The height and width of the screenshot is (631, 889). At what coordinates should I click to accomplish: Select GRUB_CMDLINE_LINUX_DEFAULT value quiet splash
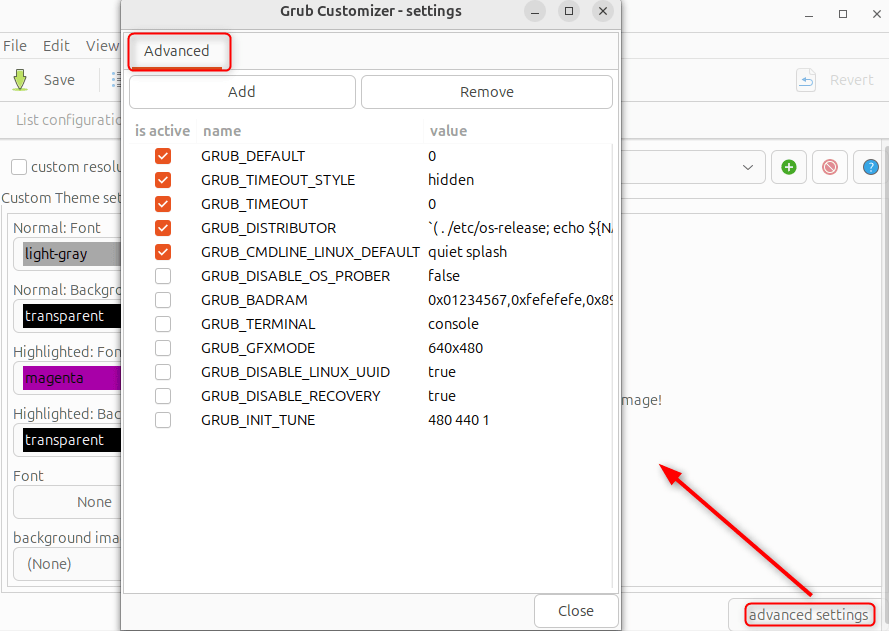pyautogui.click(x=467, y=252)
